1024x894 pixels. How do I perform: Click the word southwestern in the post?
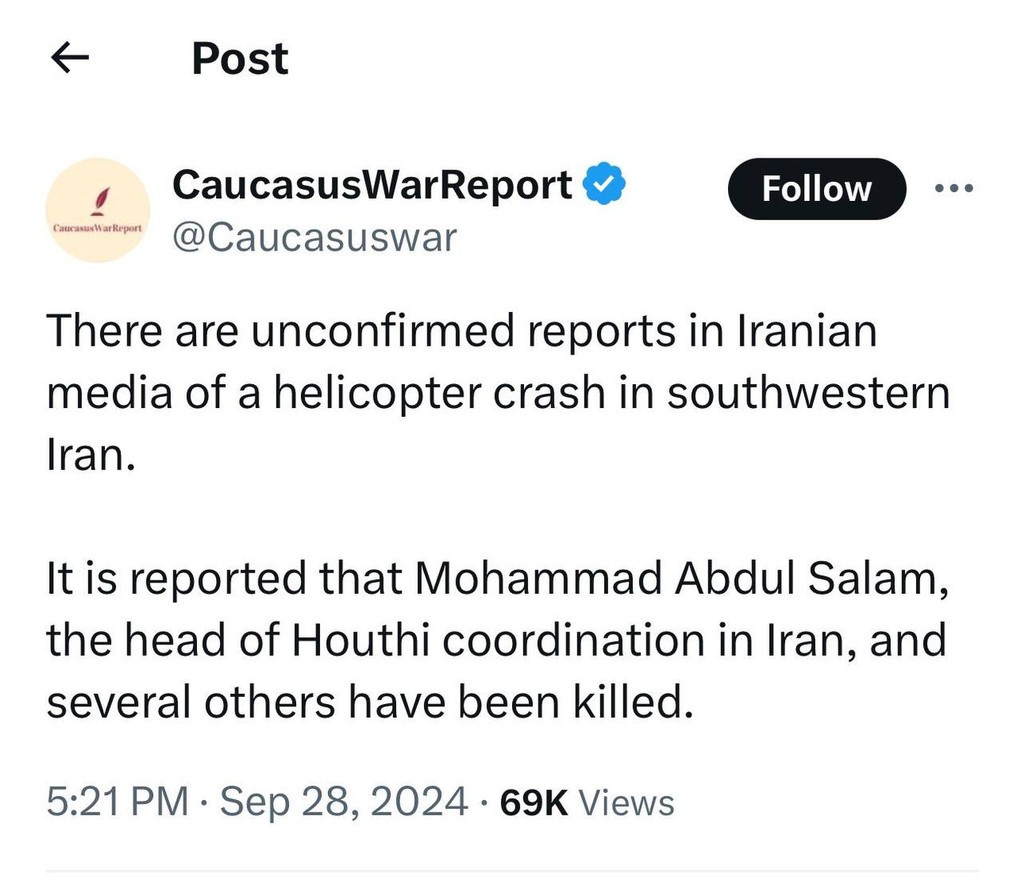(x=808, y=393)
